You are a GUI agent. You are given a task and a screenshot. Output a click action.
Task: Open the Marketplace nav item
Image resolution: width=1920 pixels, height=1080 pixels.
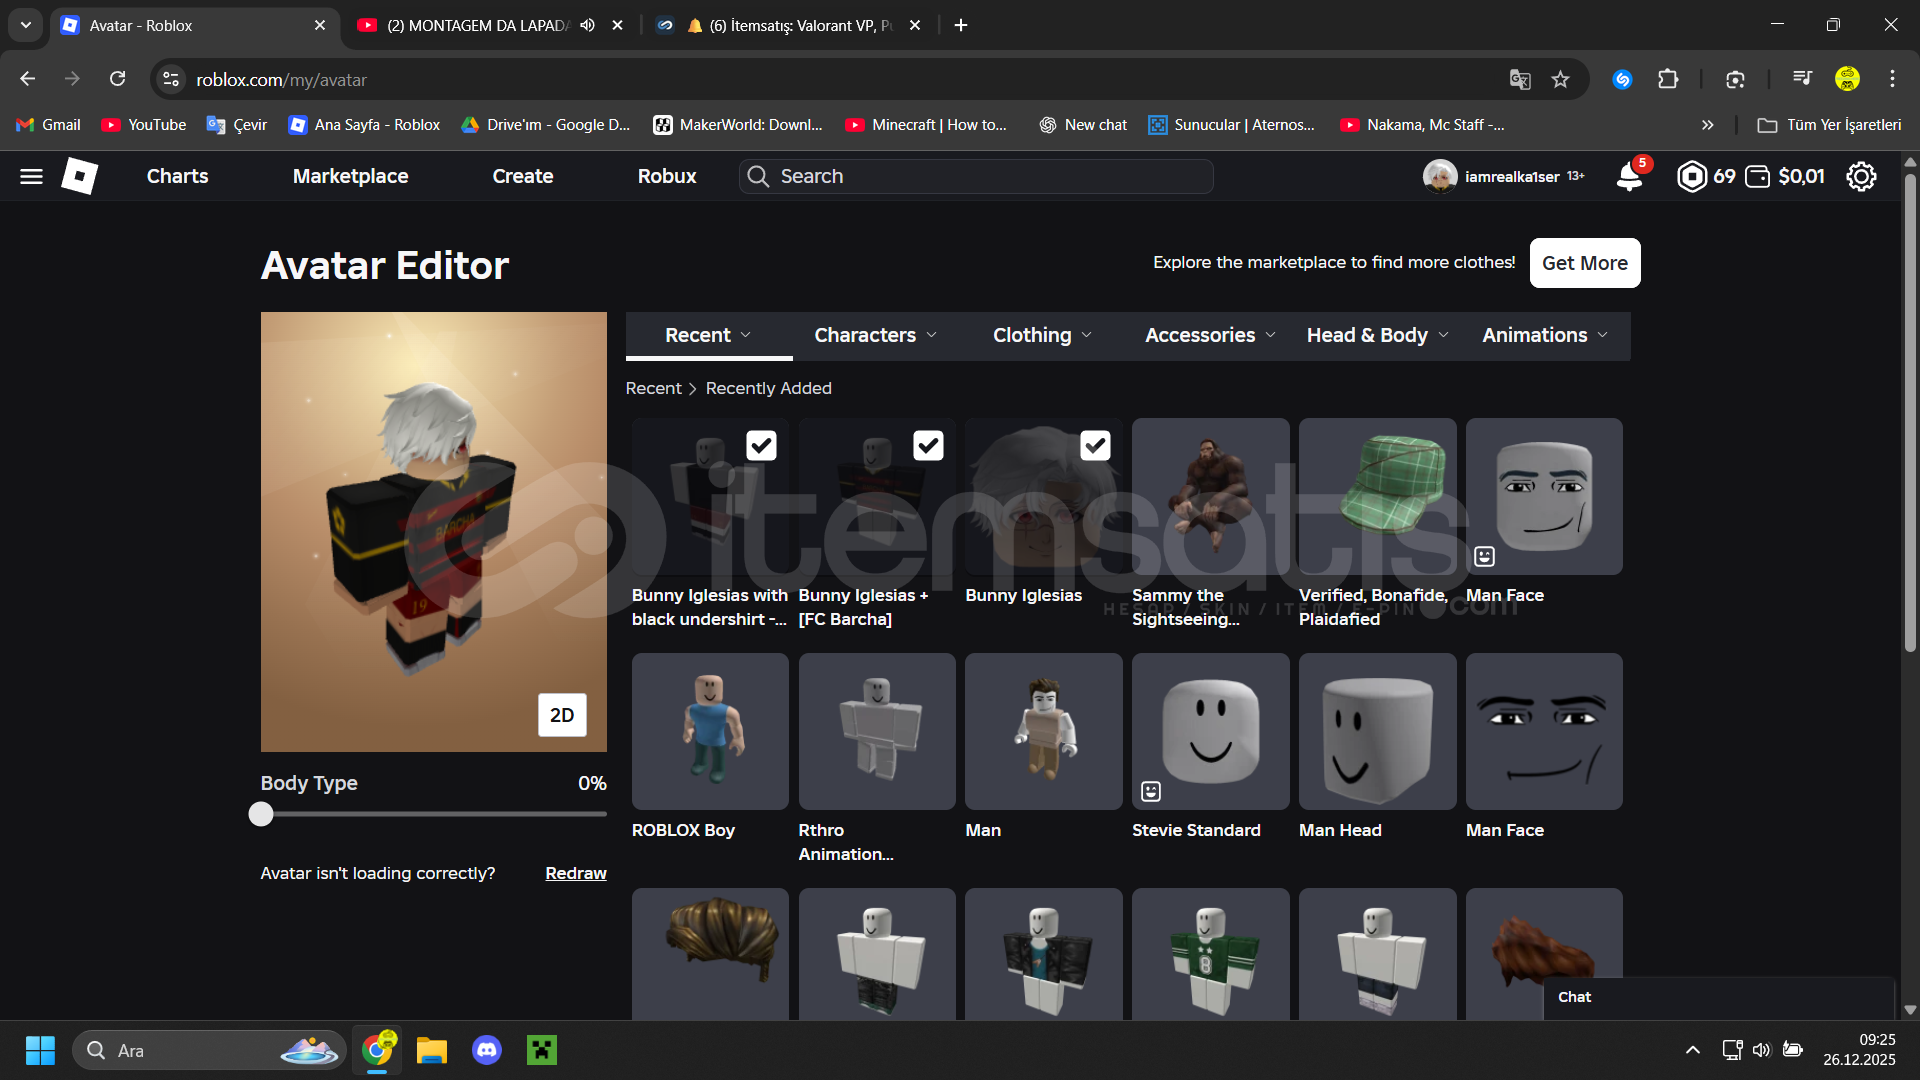point(350,177)
